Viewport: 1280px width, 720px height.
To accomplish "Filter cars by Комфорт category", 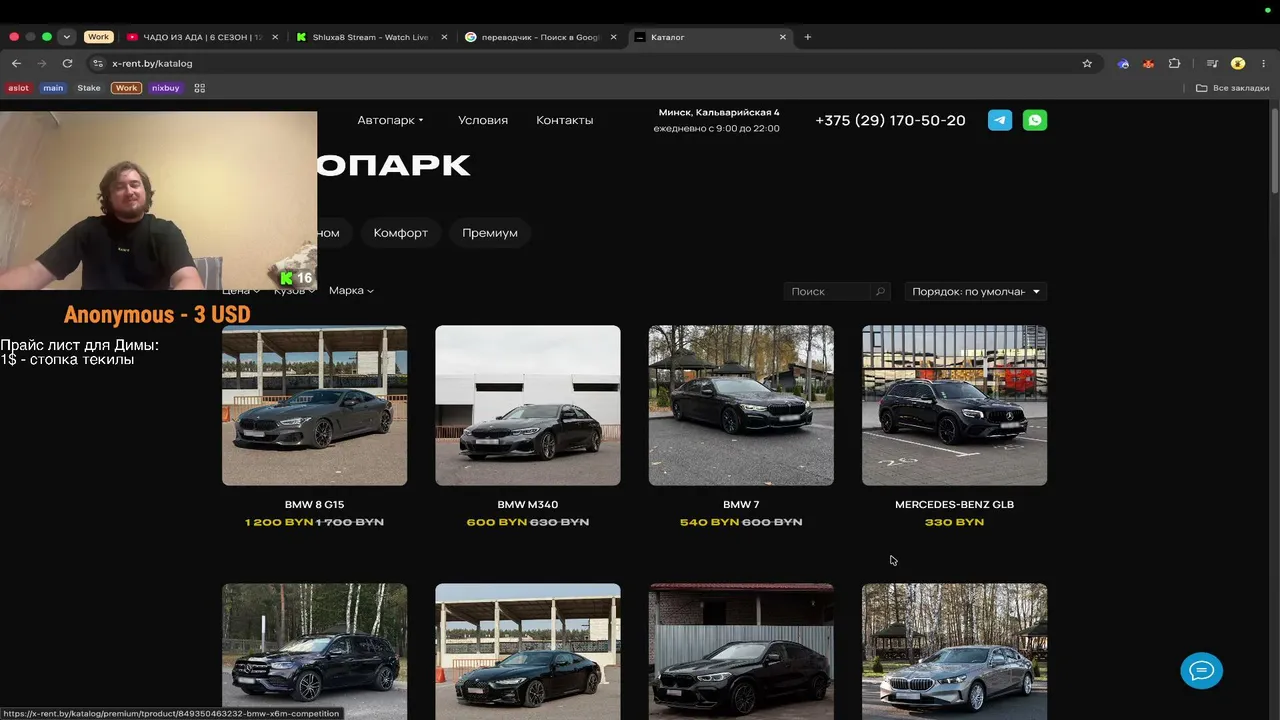I will [401, 233].
